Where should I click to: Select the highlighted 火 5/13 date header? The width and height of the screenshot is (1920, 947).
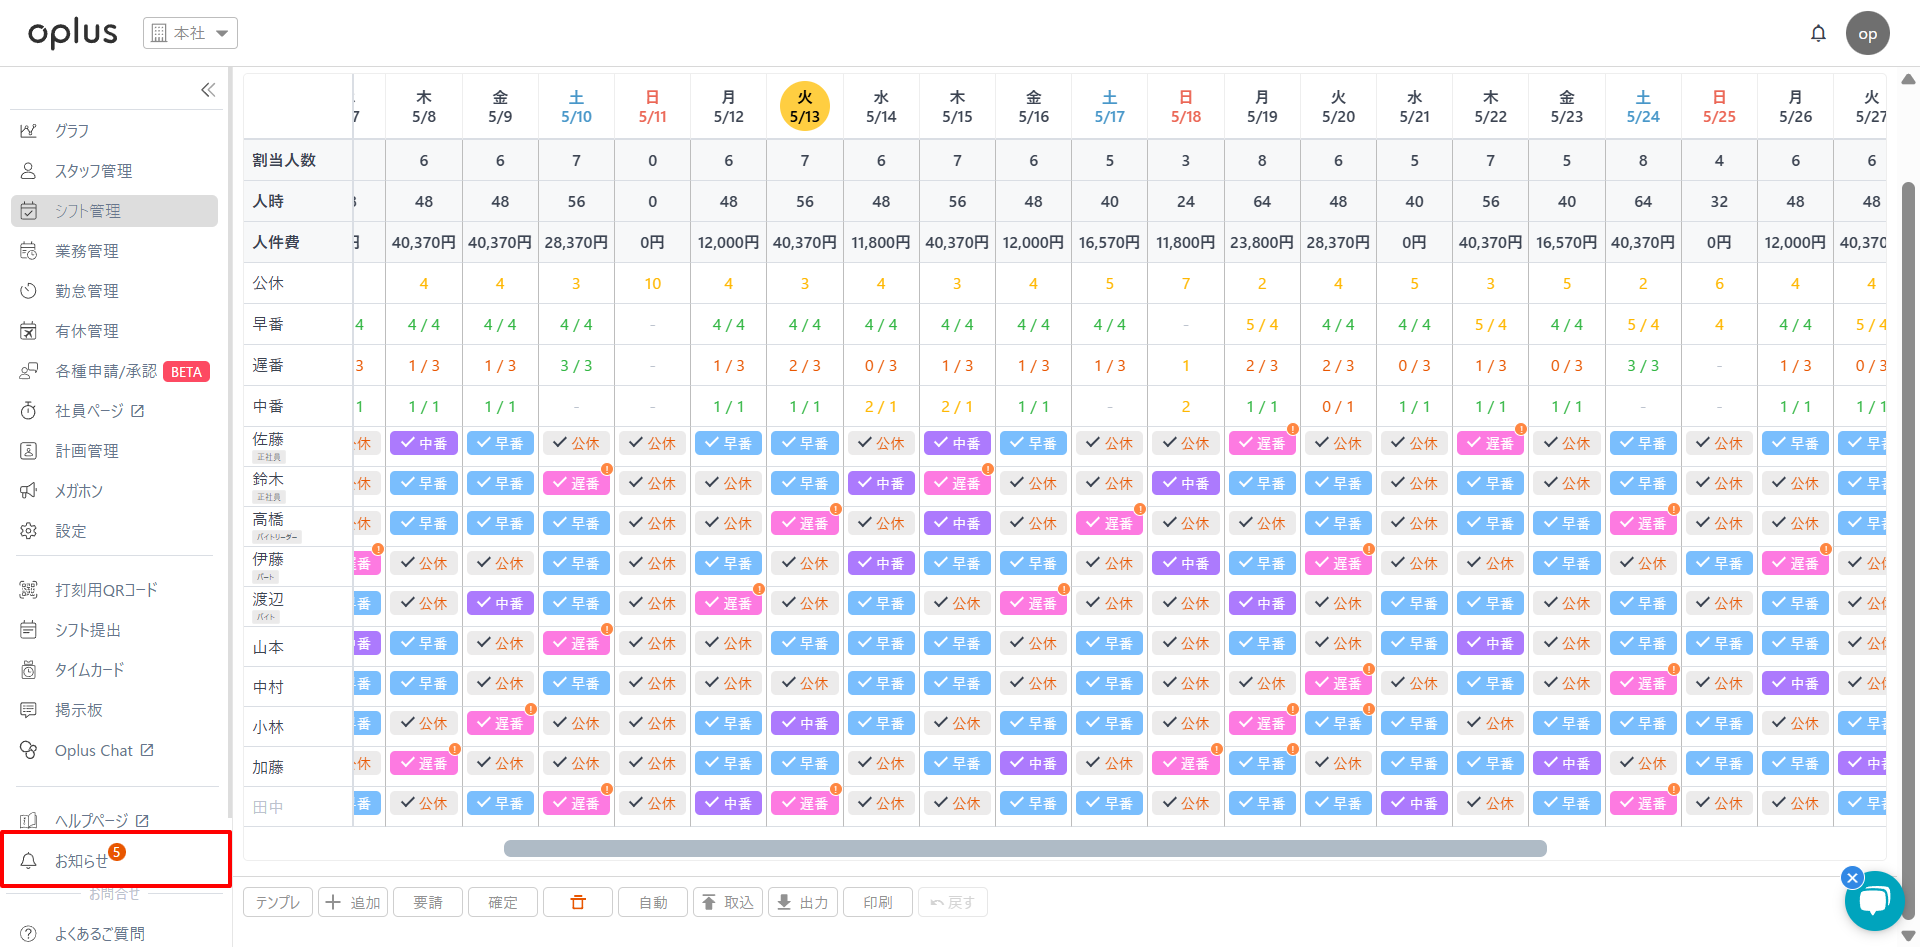tap(804, 107)
